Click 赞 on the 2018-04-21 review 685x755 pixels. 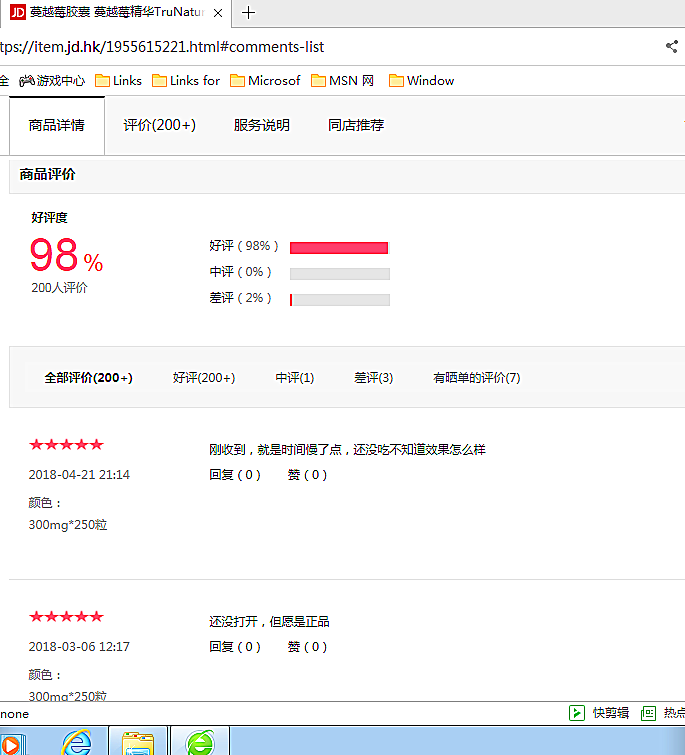[307, 475]
